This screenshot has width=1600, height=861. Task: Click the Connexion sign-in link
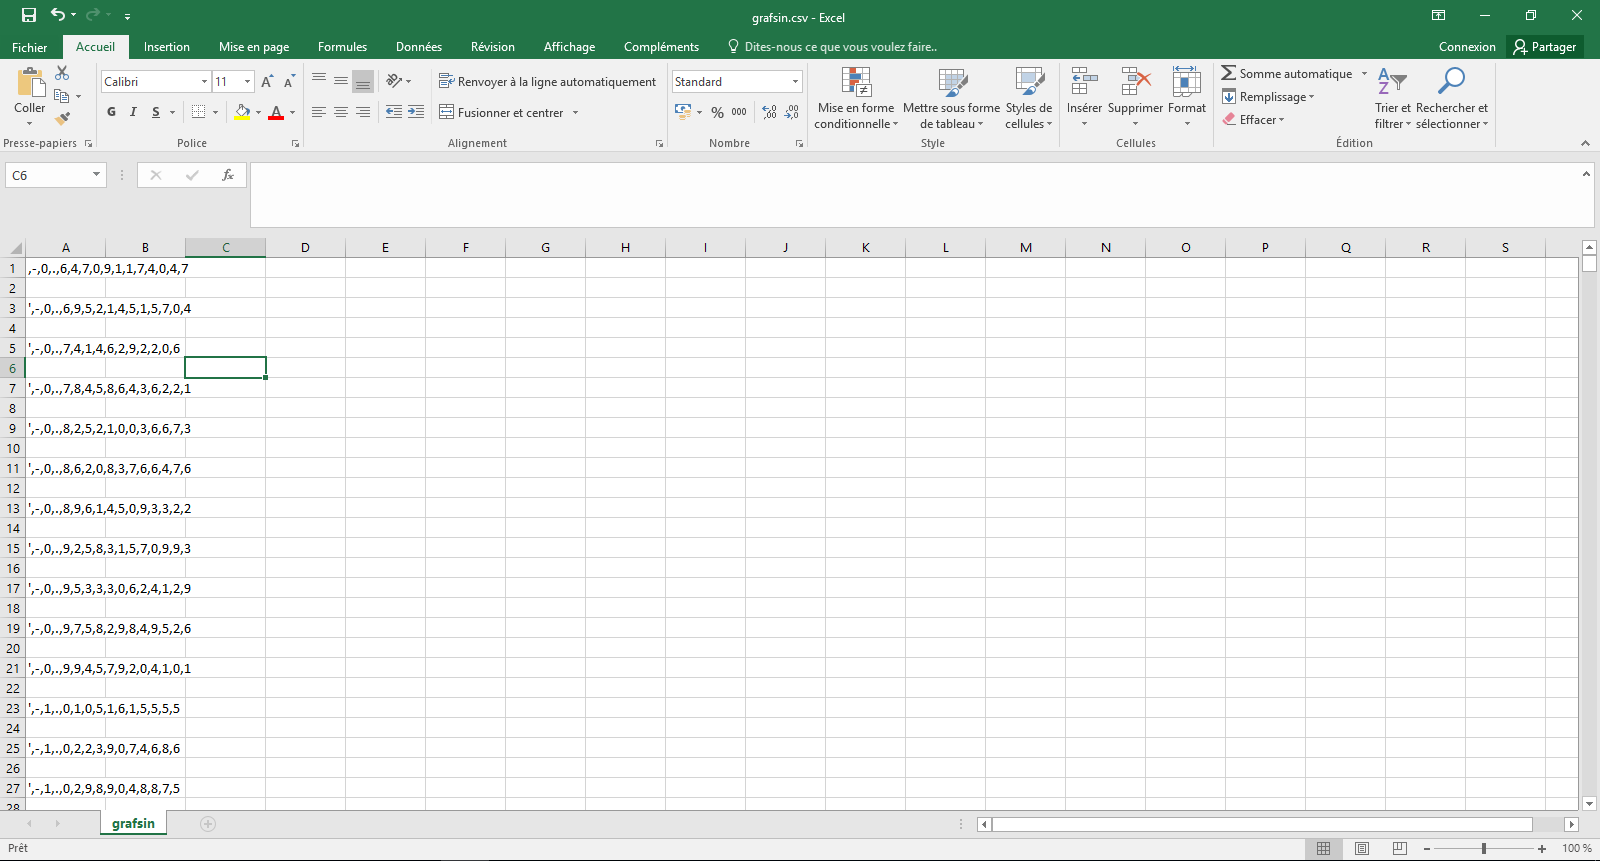[1467, 47]
